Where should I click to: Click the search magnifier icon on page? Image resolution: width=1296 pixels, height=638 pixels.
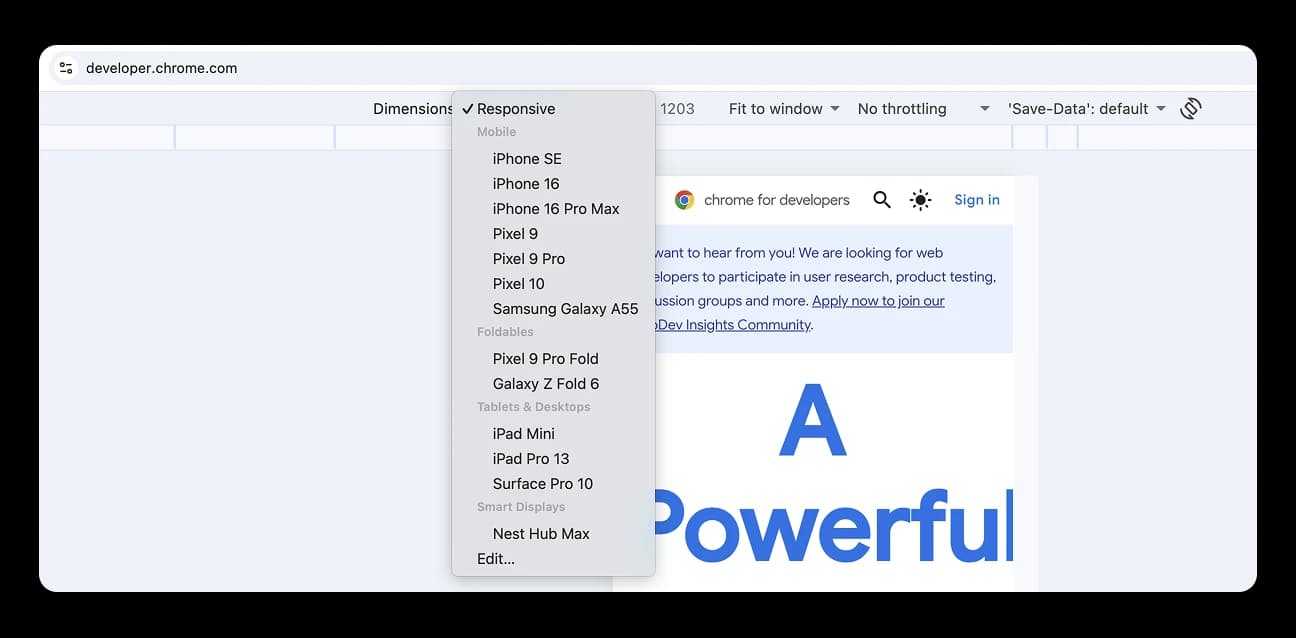click(881, 200)
